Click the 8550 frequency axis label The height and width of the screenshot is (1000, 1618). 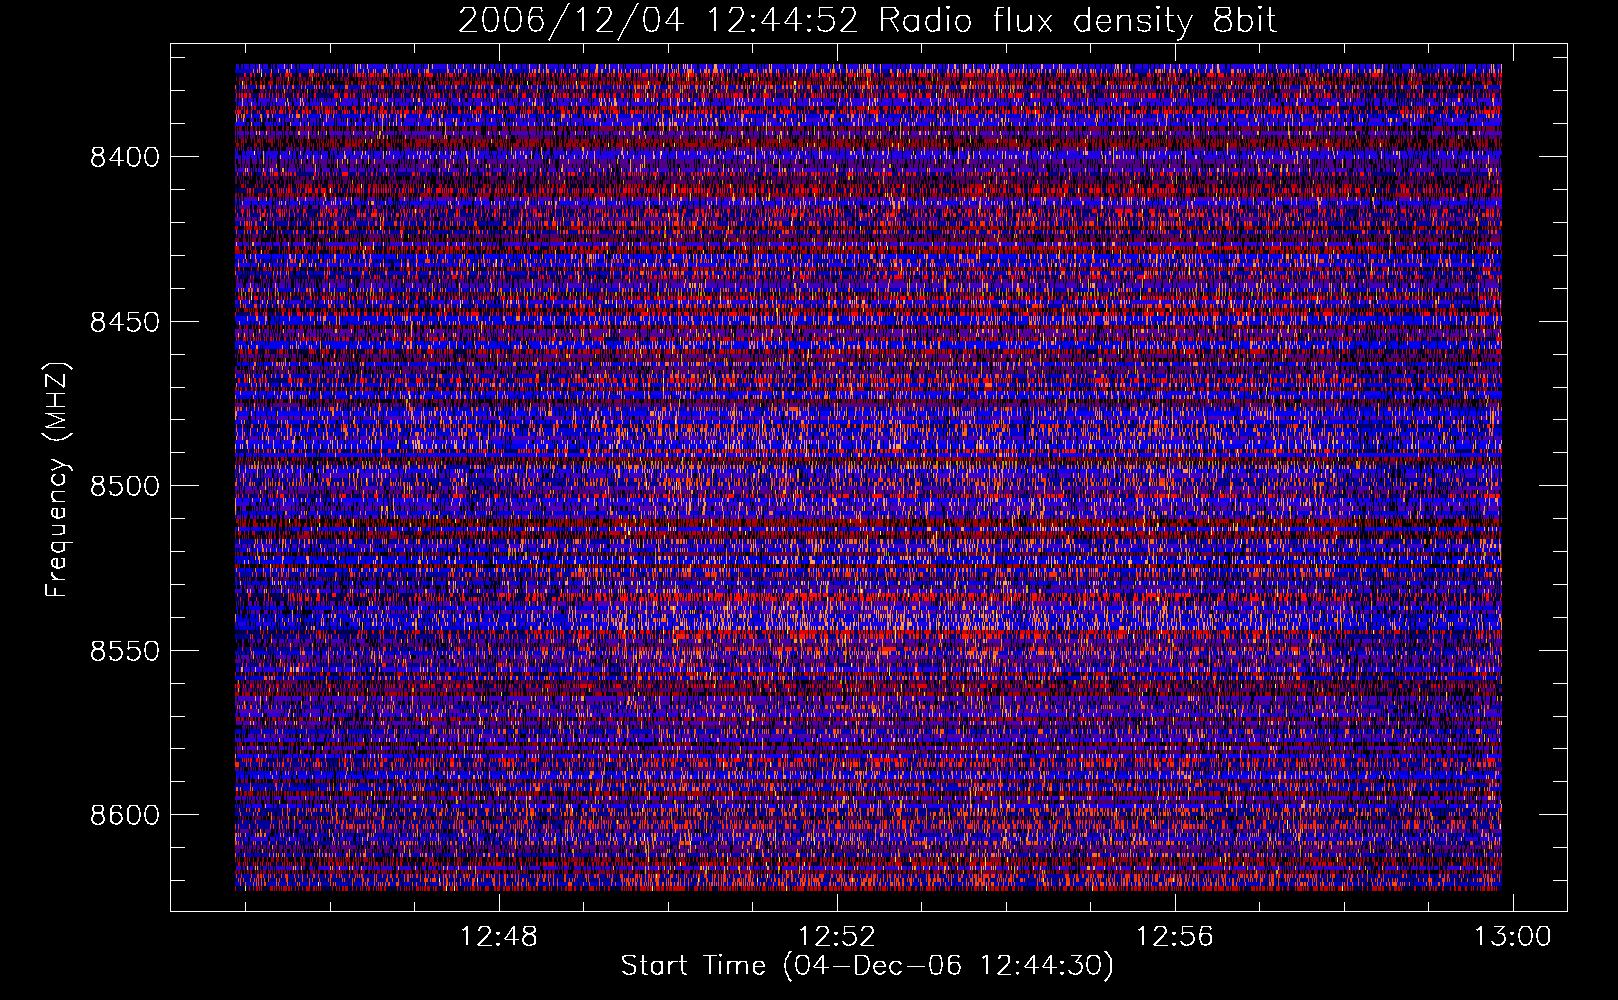click(x=125, y=651)
